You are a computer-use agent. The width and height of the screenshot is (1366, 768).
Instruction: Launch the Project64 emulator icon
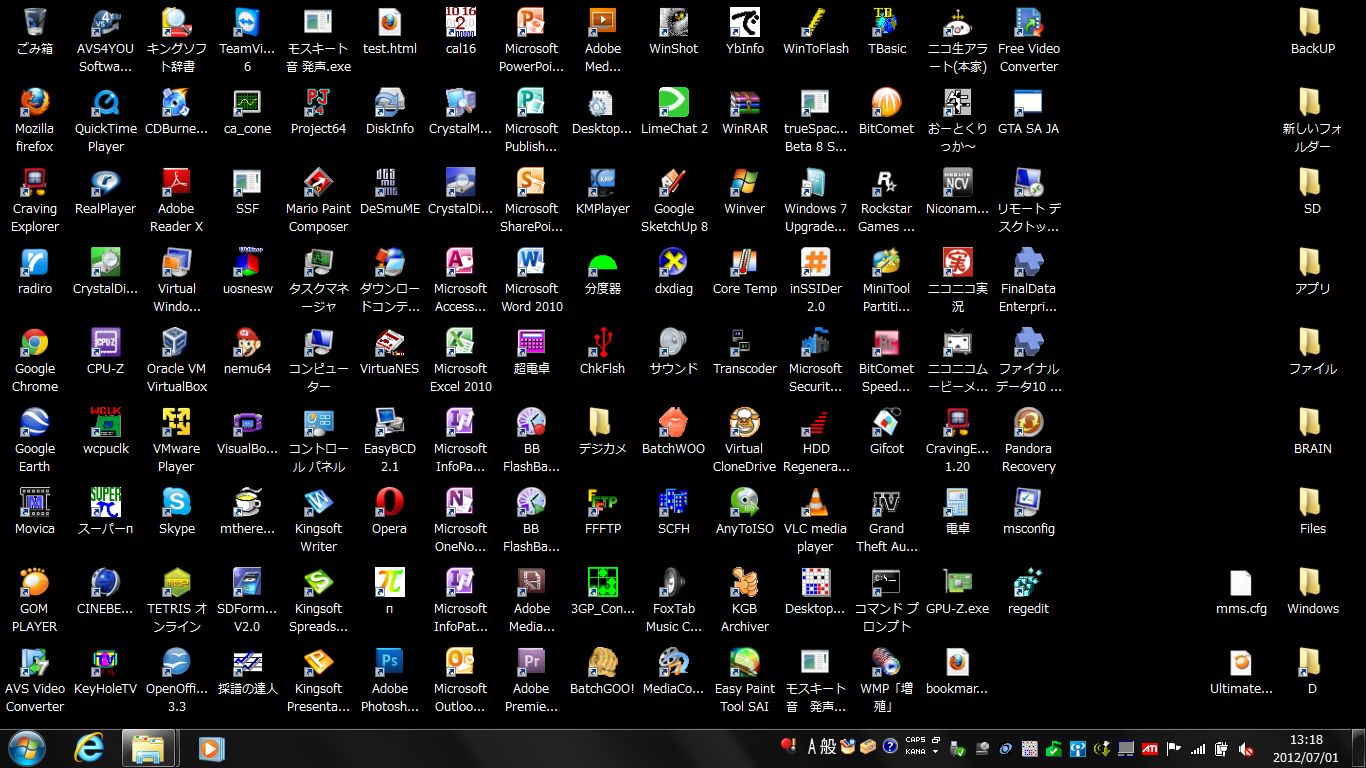coord(318,111)
